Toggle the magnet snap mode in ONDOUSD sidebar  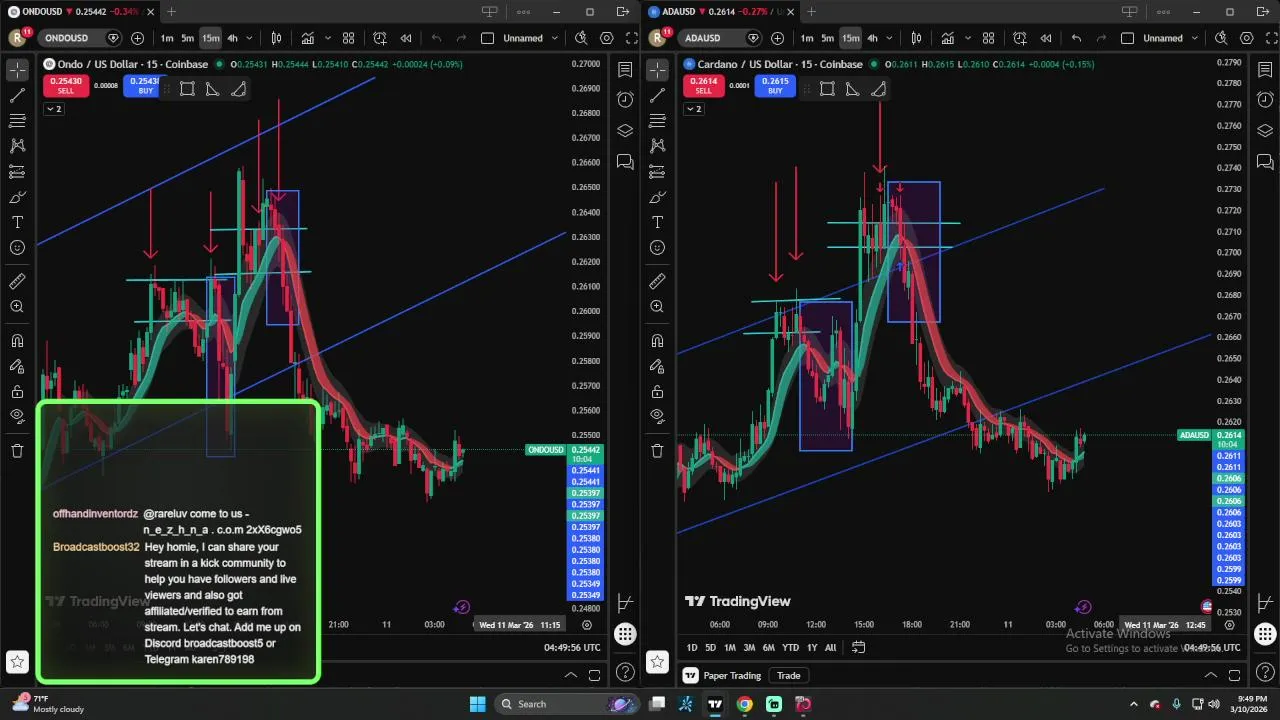(17, 341)
